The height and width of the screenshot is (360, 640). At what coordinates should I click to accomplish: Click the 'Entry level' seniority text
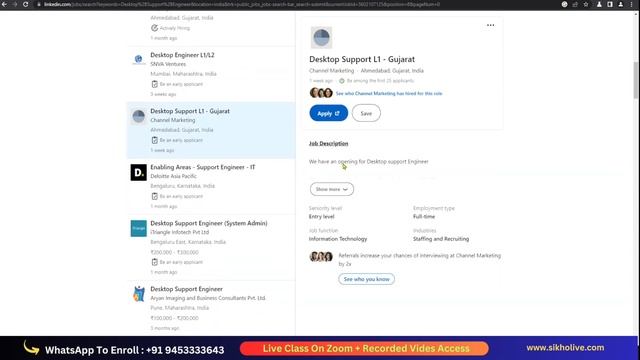click(322, 216)
